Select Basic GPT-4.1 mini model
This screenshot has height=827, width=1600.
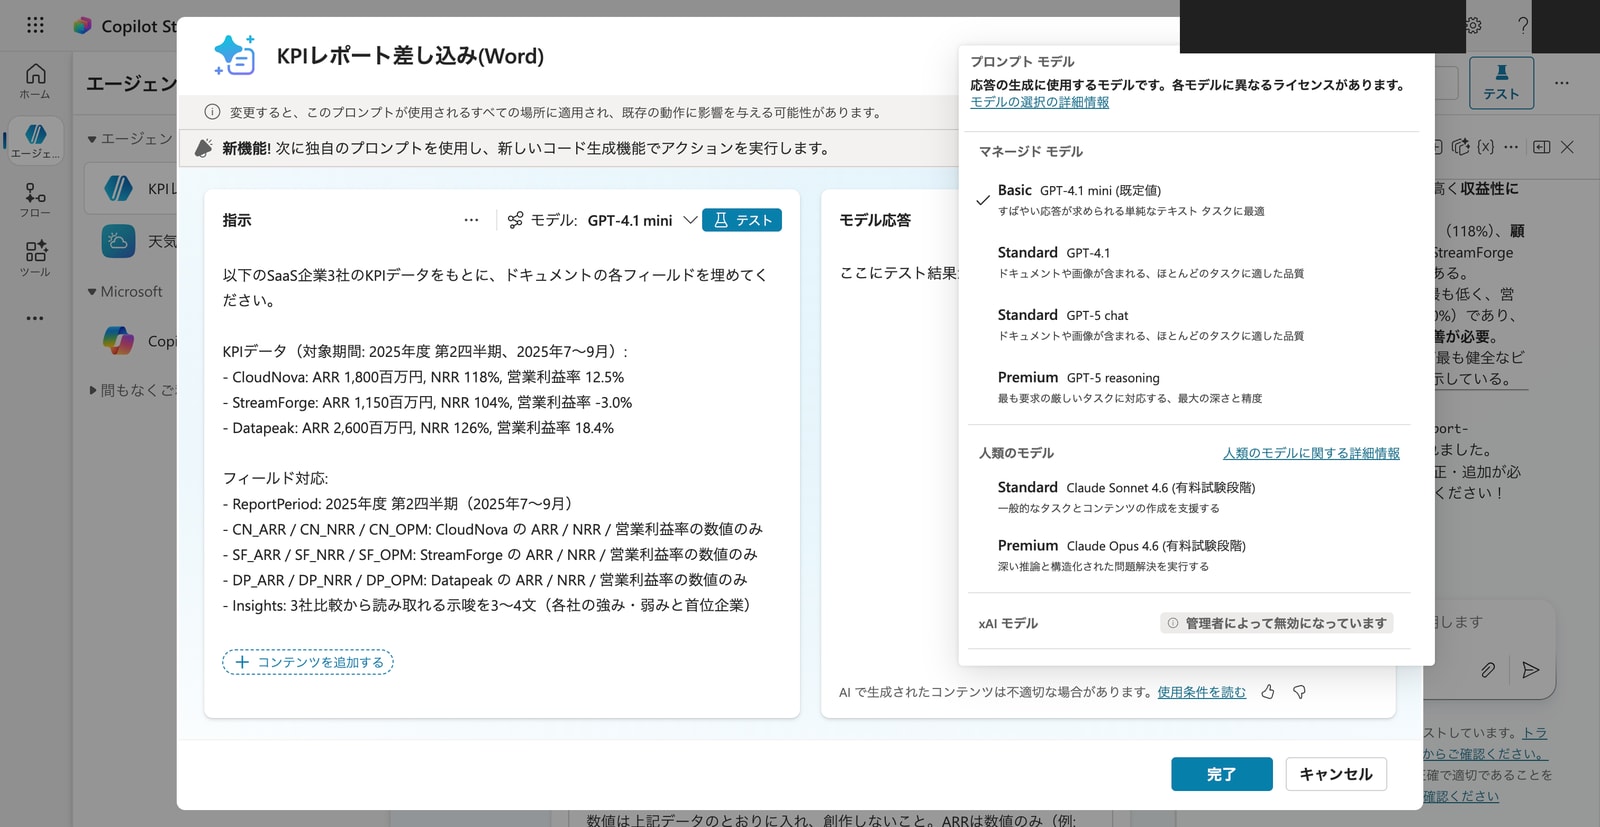(x=1190, y=200)
